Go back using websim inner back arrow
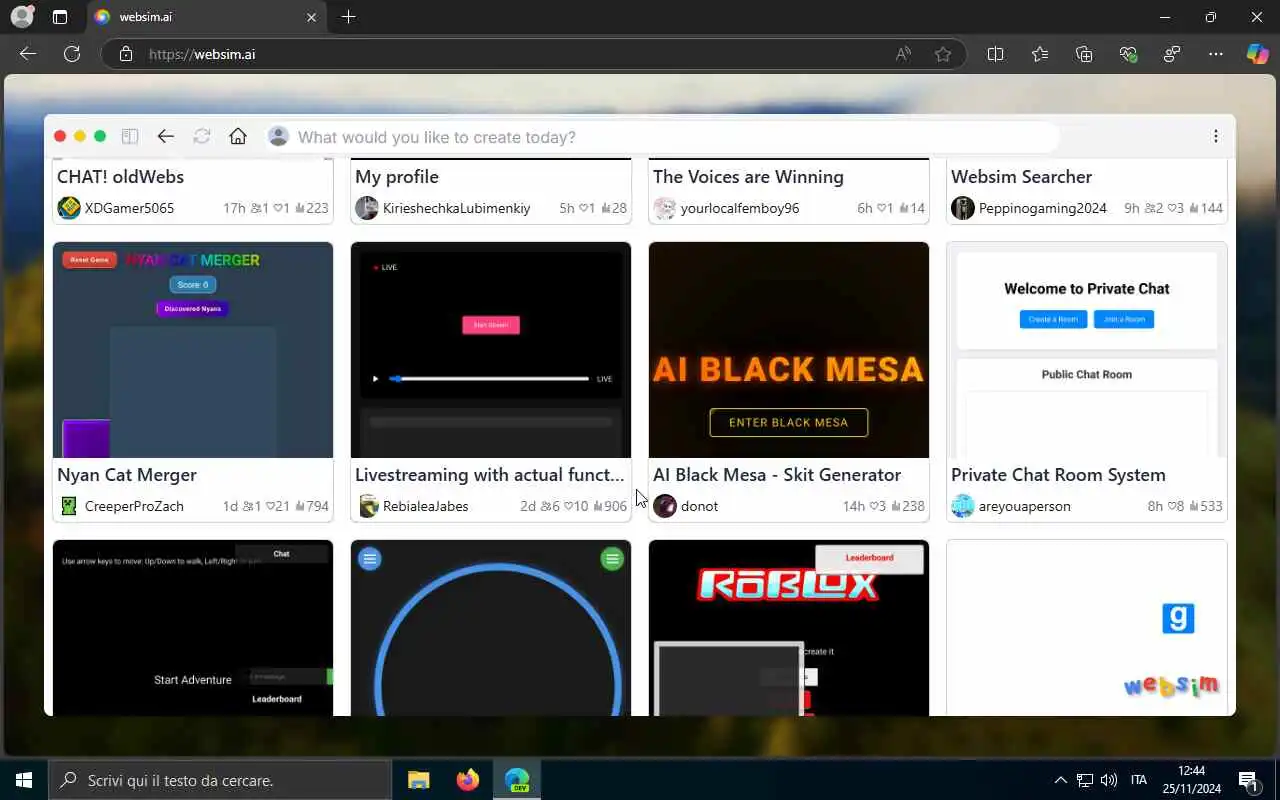Screen dimensions: 1280x800 click(166, 137)
